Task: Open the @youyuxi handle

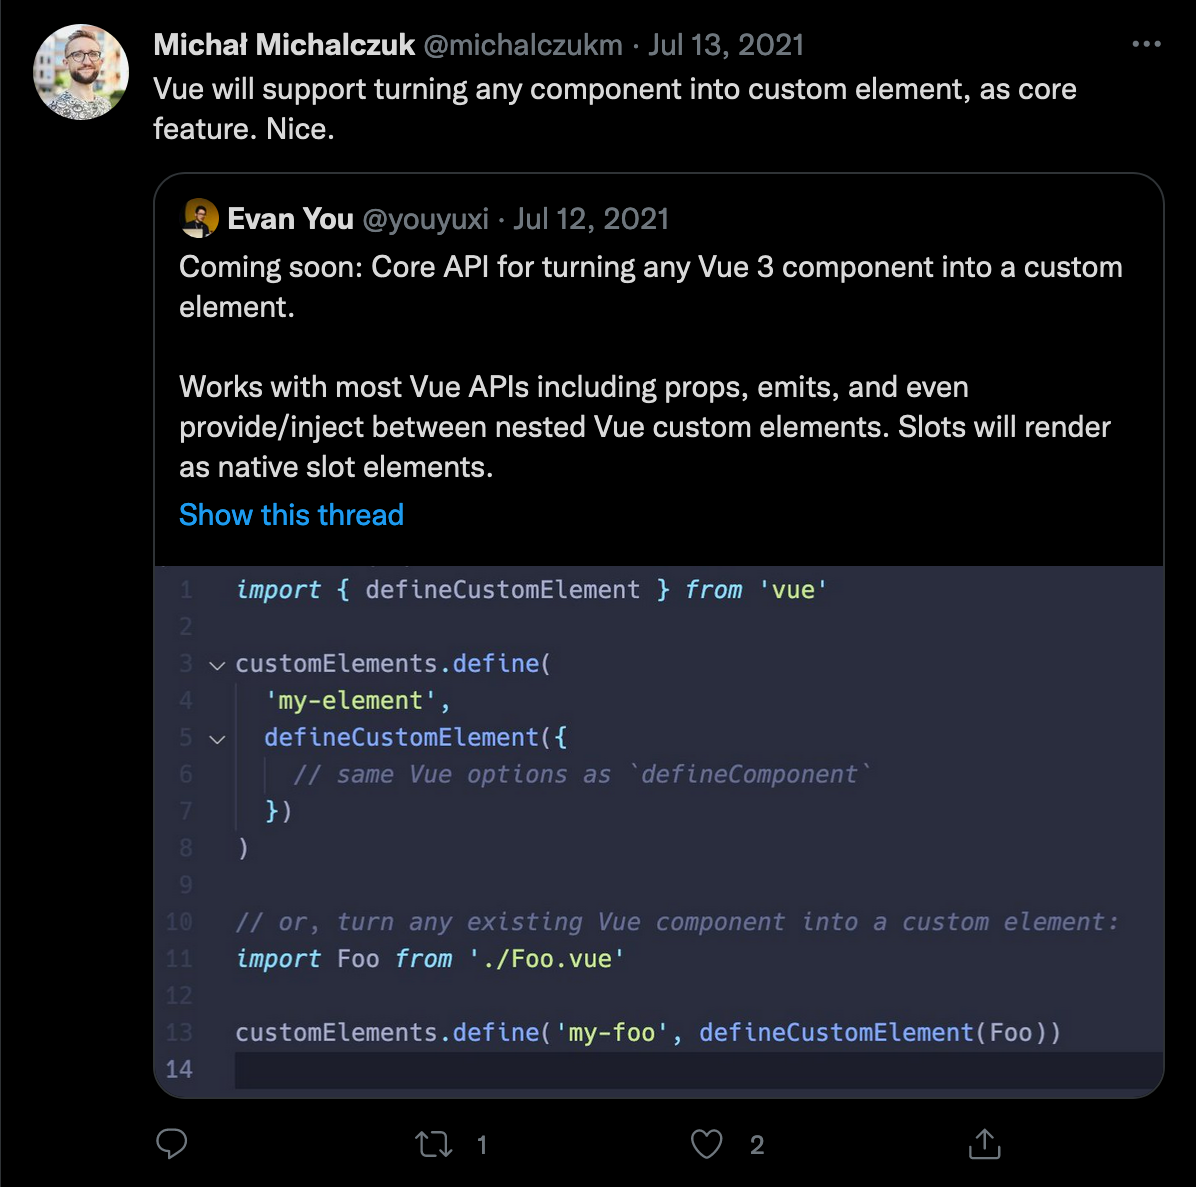Action: [x=426, y=220]
